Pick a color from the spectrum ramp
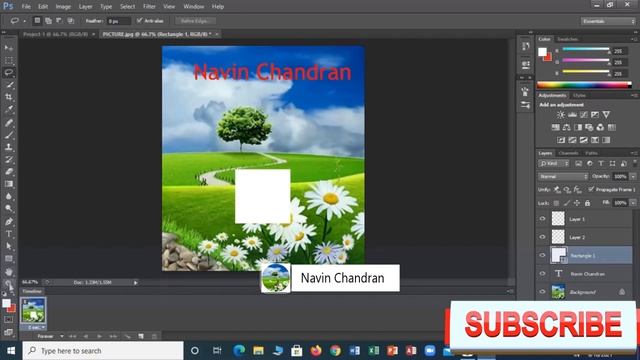 pos(584,85)
